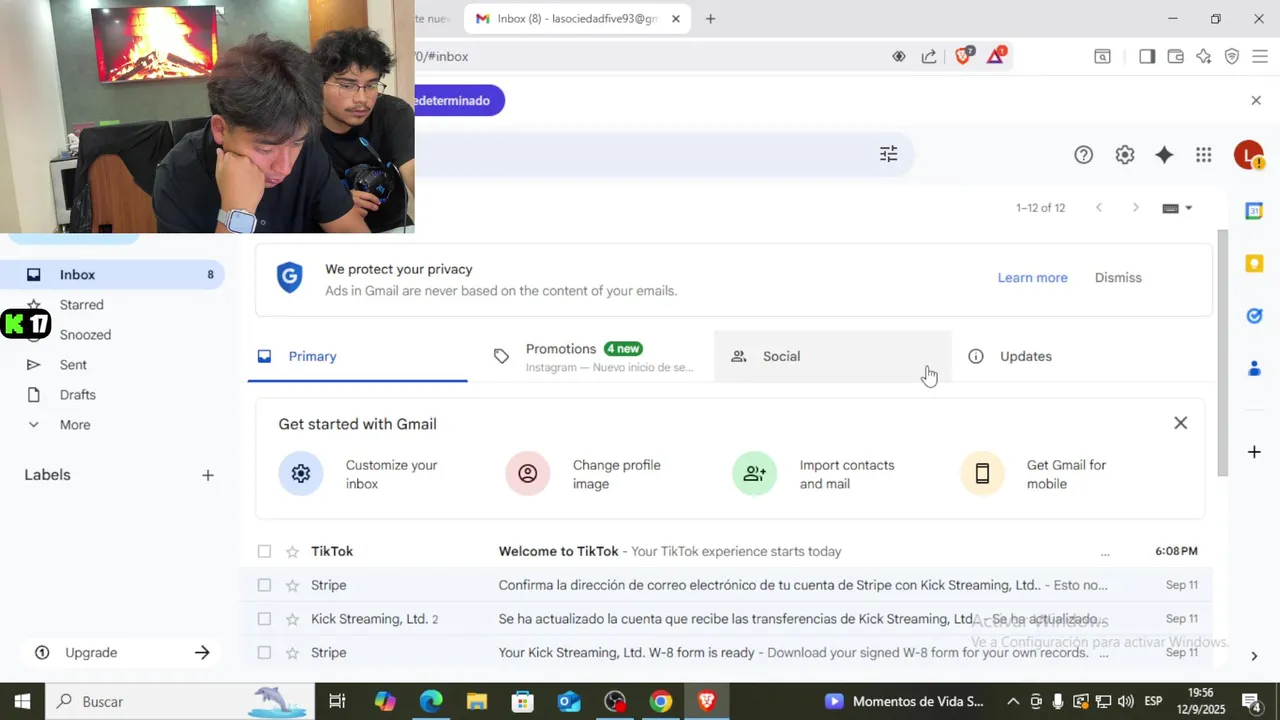Viewport: 1280px width, 720px height.
Task: Open input tools keyboard dropdown arrow
Action: tap(1188, 208)
